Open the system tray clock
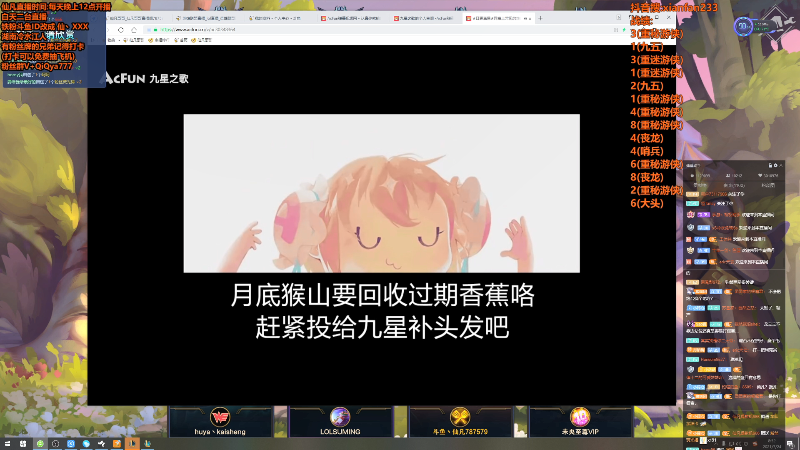 (x=771, y=444)
